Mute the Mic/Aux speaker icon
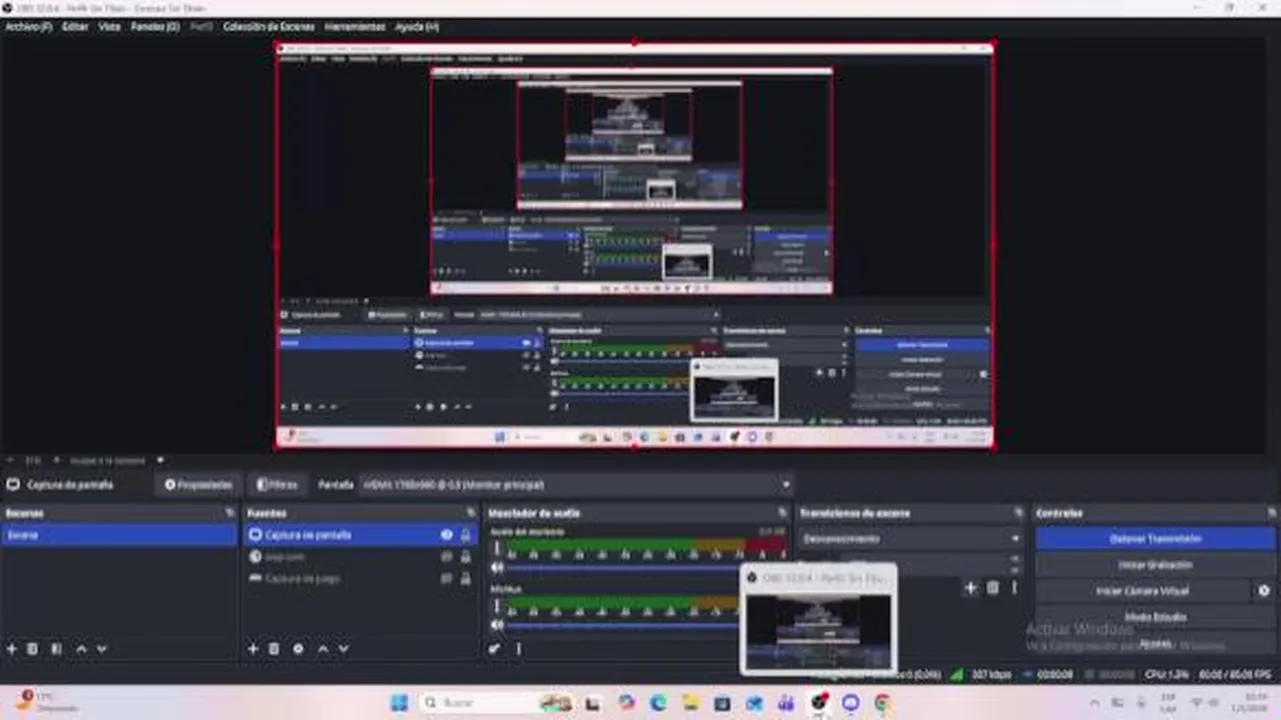 497,626
